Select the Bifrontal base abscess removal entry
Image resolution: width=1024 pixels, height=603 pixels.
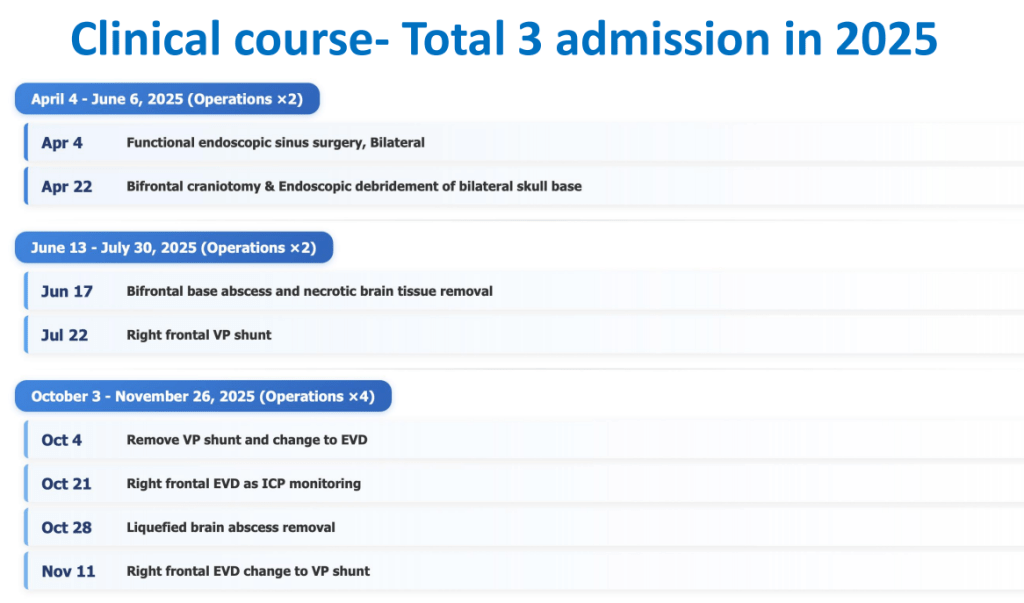309,292
